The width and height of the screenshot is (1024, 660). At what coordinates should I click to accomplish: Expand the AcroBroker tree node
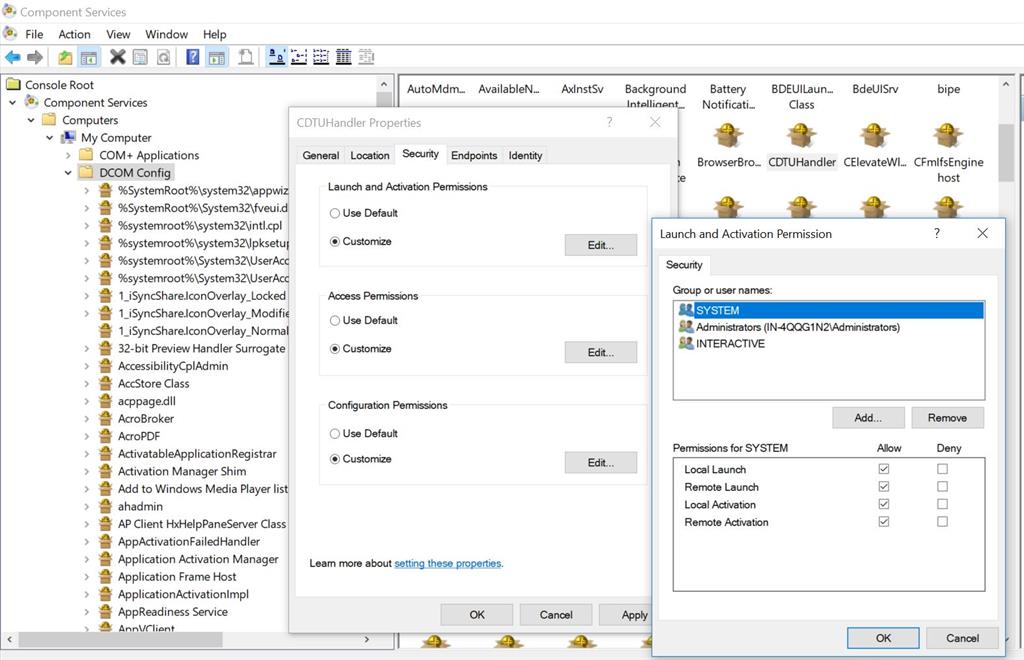pyautogui.click(x=86, y=419)
